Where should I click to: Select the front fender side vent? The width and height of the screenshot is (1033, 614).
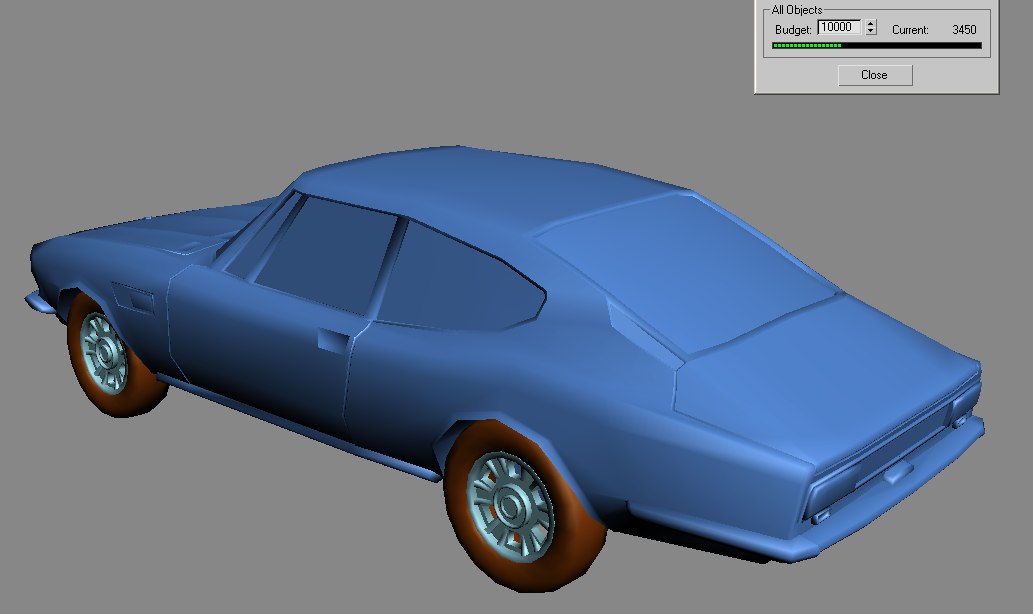tap(131, 297)
